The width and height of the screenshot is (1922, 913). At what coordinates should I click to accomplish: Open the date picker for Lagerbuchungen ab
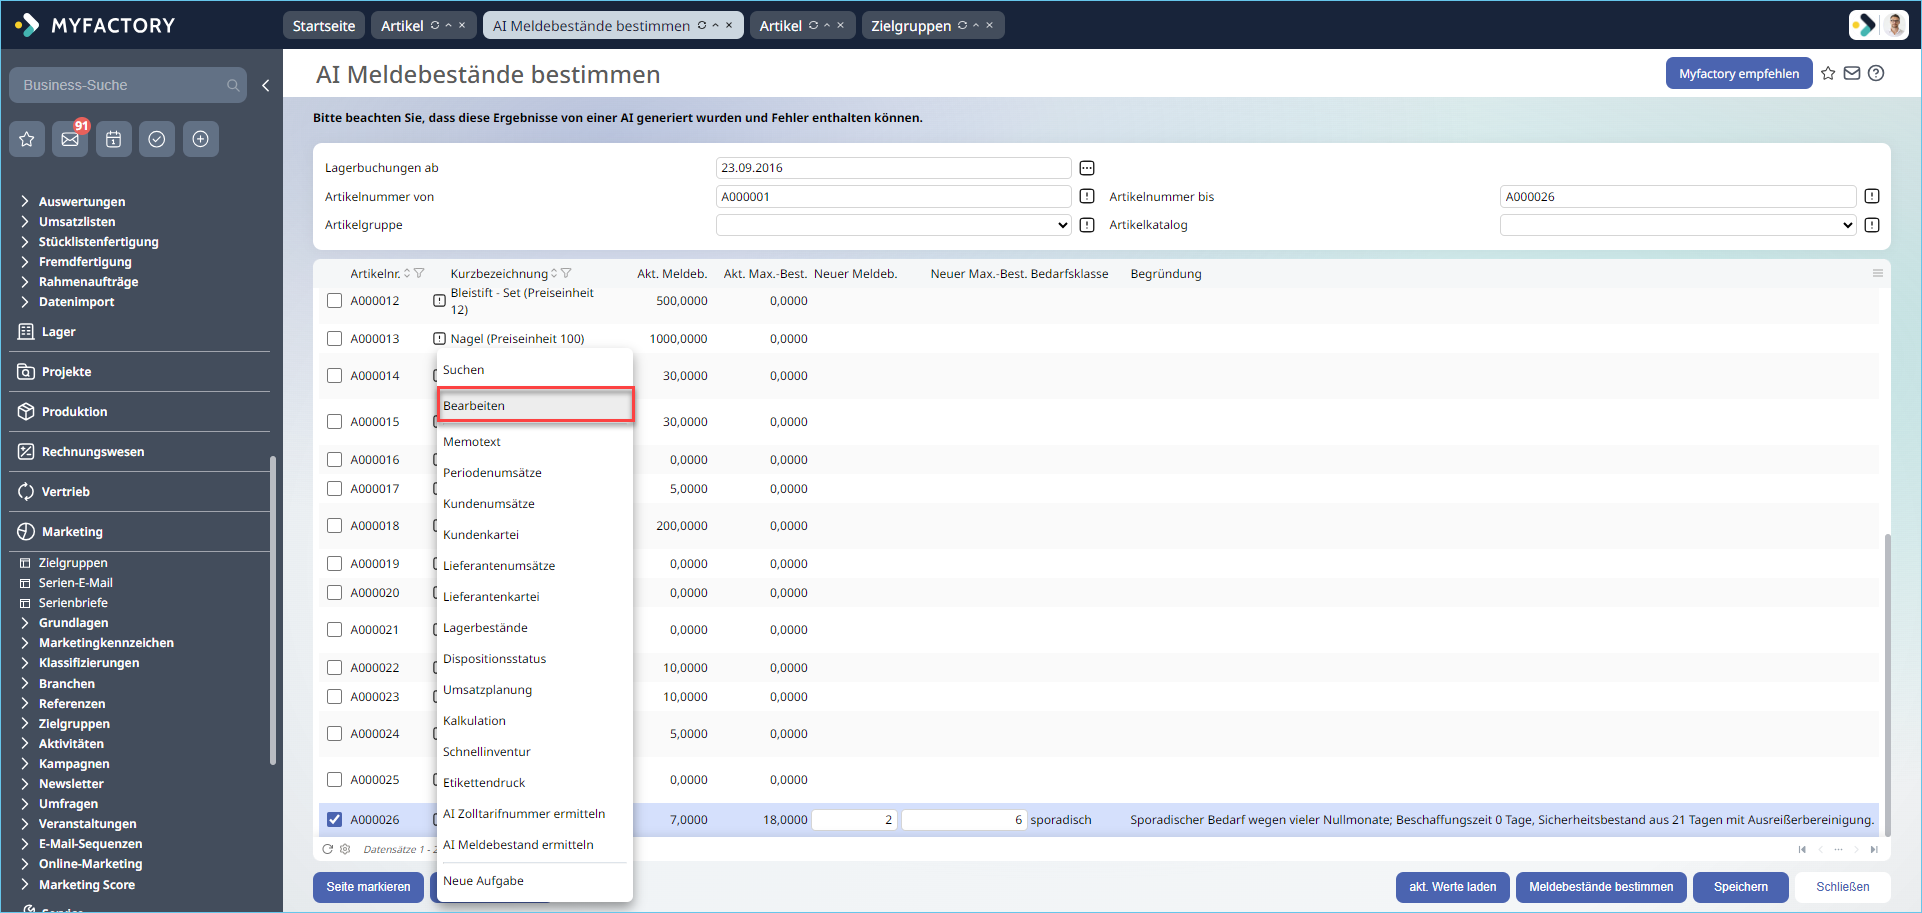pos(1087,168)
